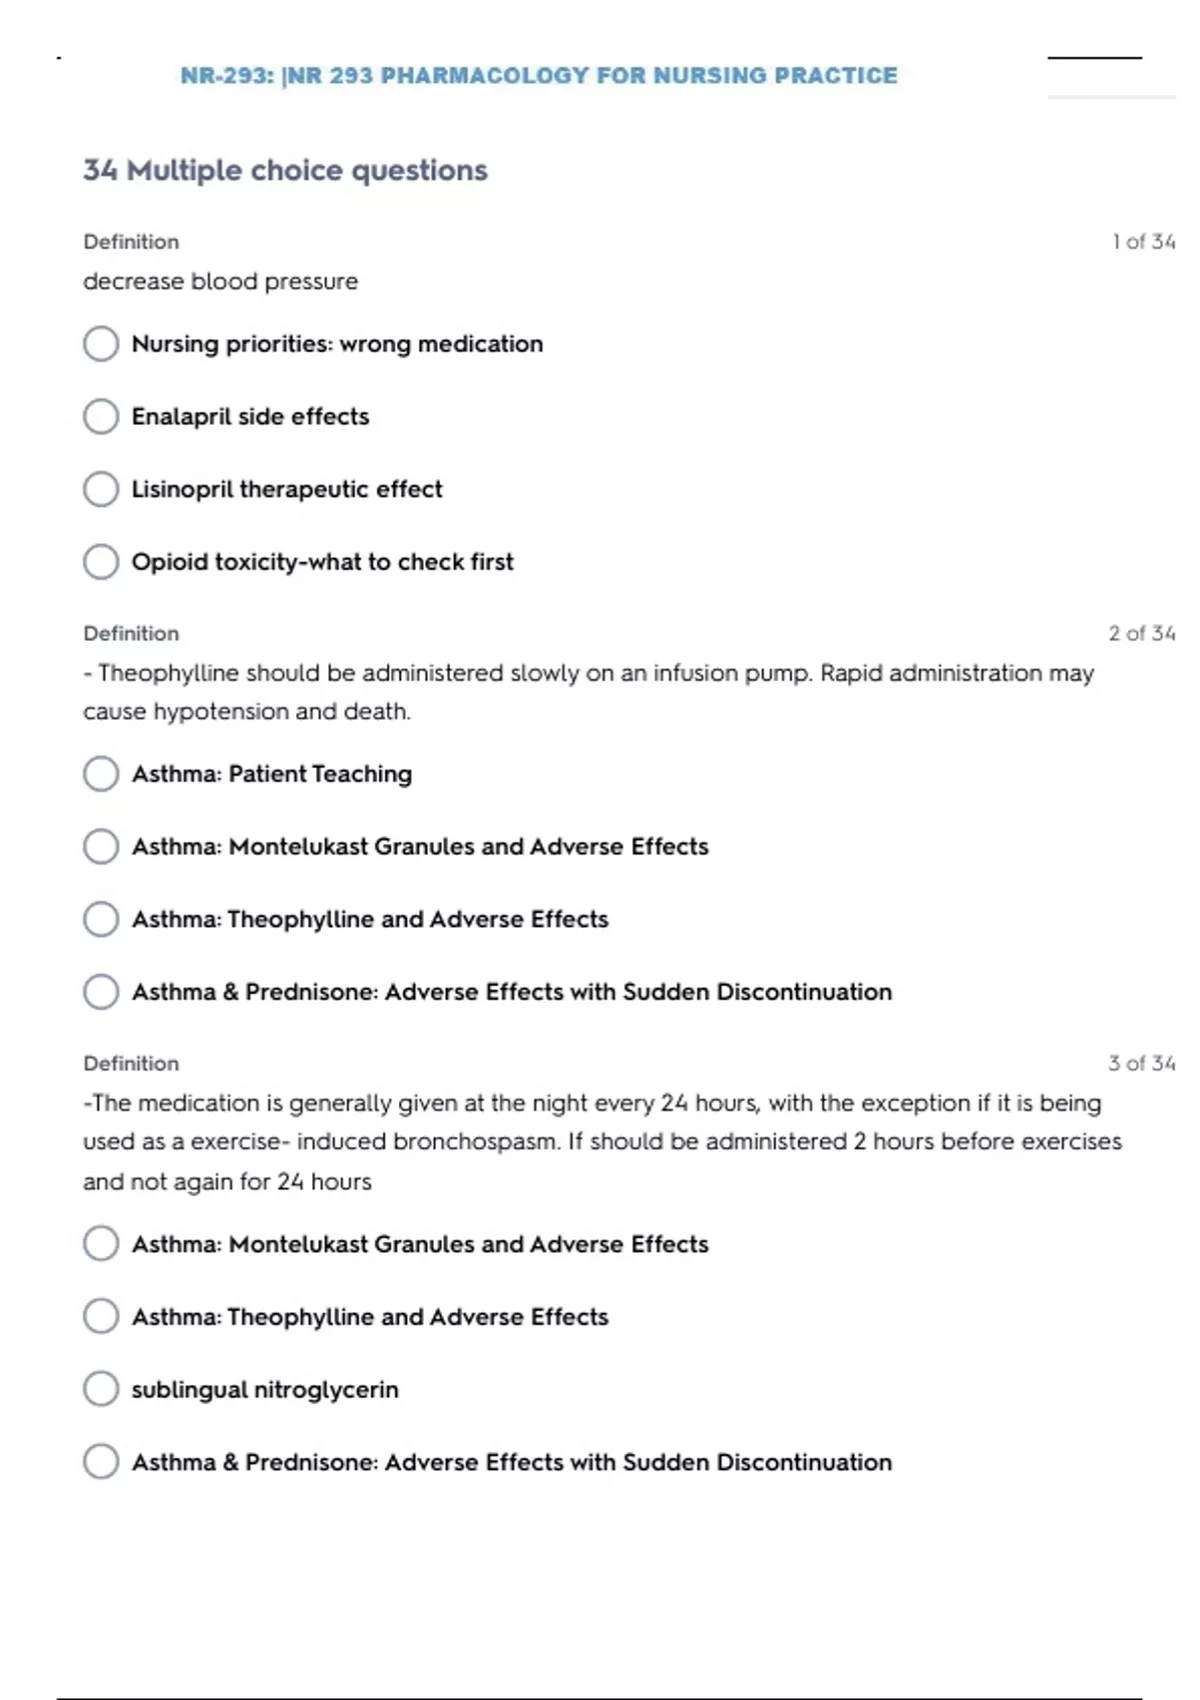Pick Asthma & Prednisone option in question 2
Image resolution: width=1200 pixels, height=1700 pixels.
coord(101,992)
